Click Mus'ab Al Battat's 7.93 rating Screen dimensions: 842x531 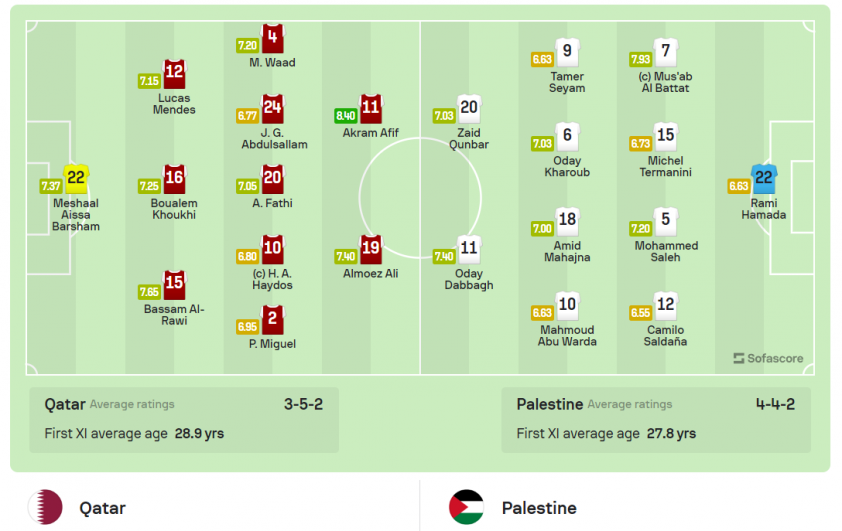coord(640,59)
